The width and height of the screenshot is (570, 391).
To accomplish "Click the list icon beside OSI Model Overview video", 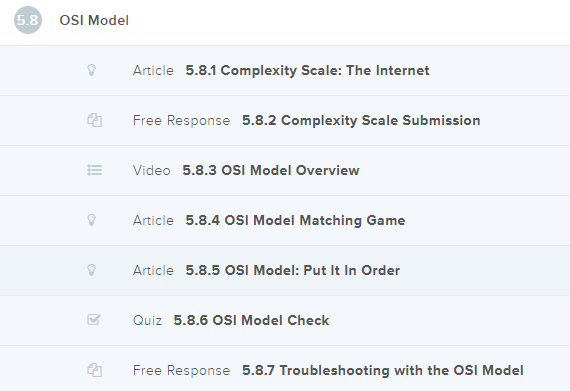I will 95,170.
